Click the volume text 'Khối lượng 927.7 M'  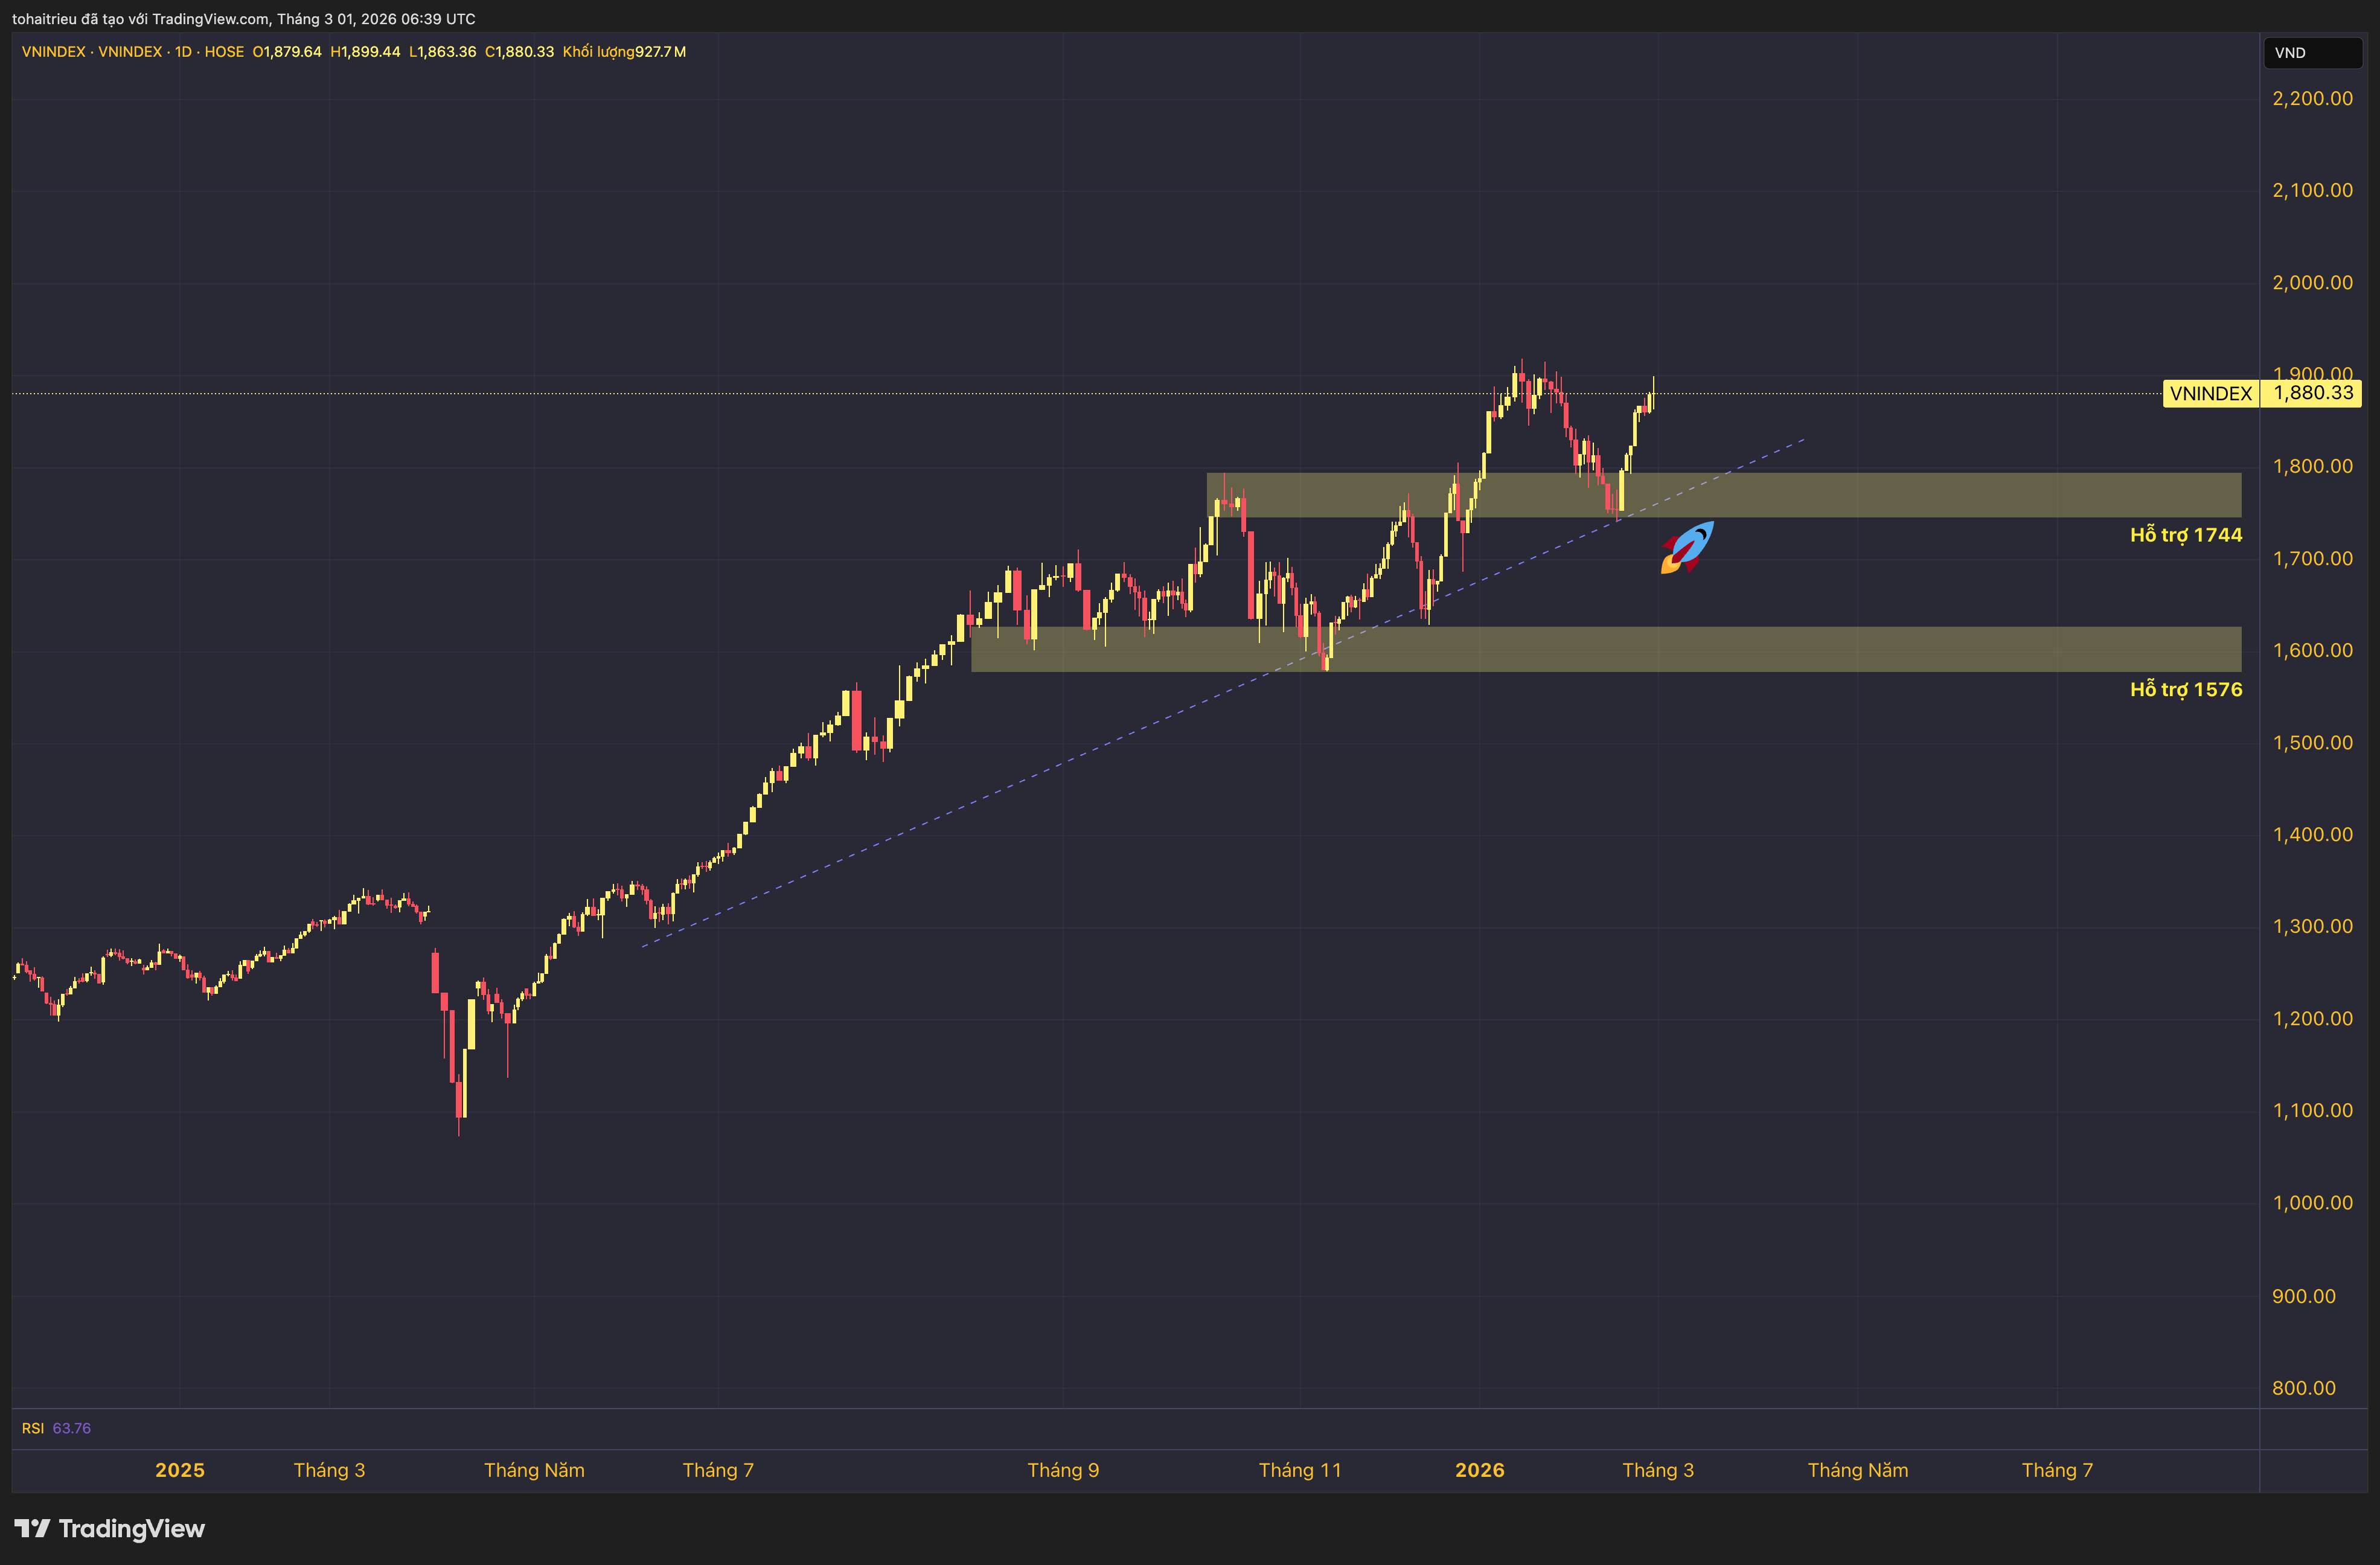tap(624, 52)
